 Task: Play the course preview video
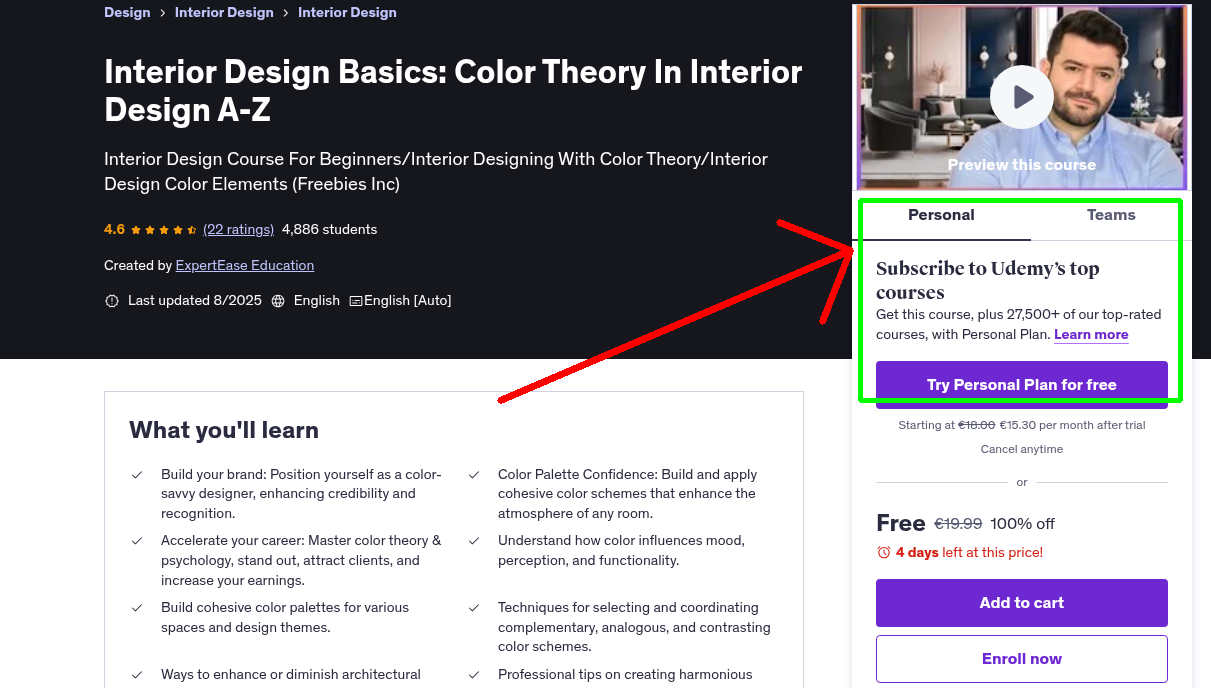[x=1021, y=97]
